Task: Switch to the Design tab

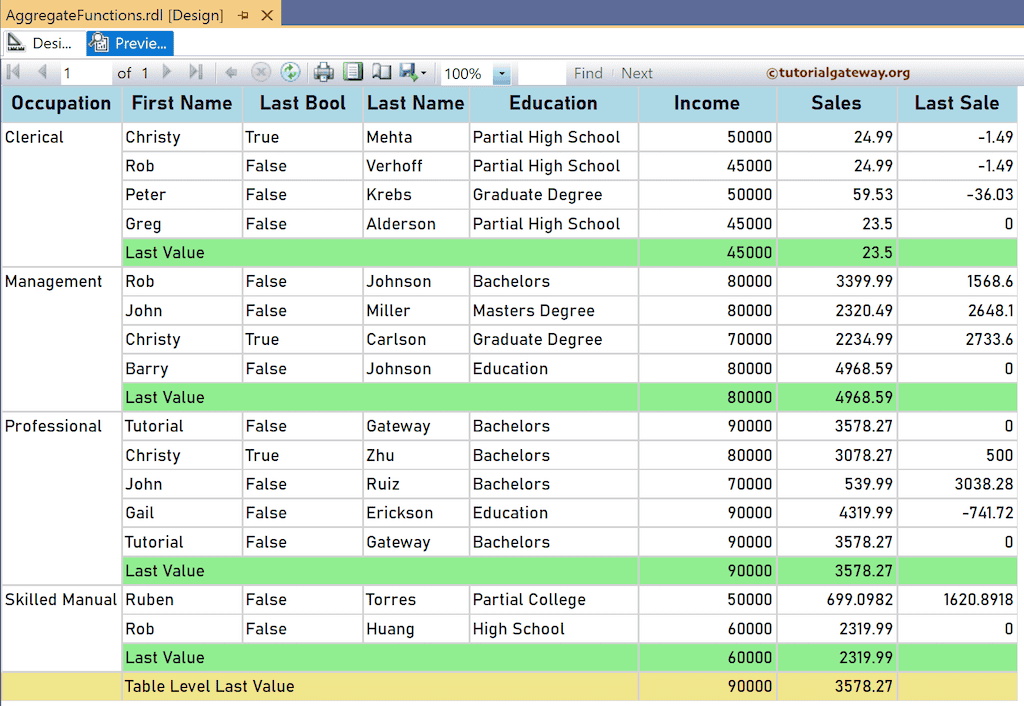Action: (43, 43)
